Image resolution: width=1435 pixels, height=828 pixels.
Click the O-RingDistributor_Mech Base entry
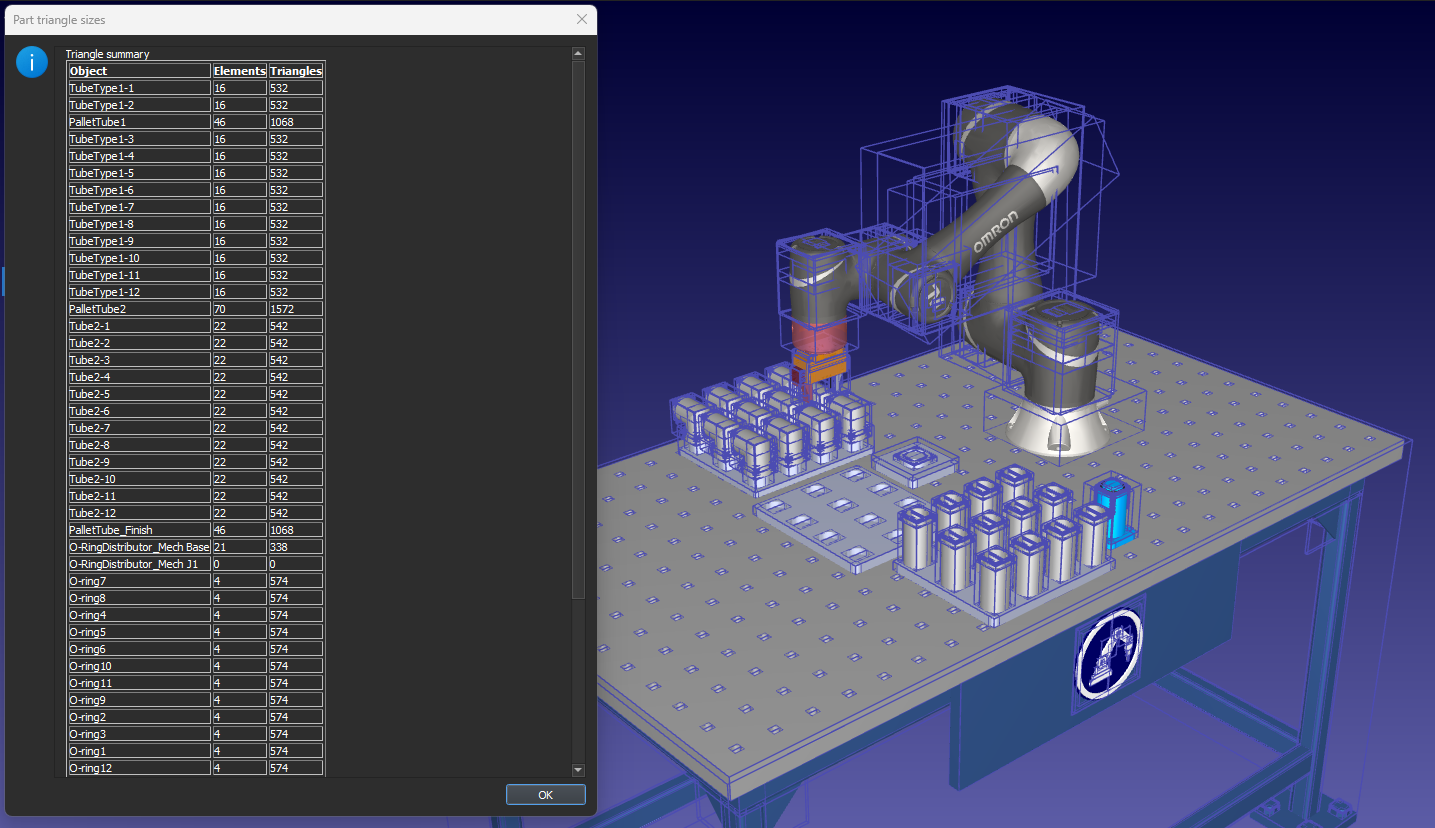coord(139,547)
